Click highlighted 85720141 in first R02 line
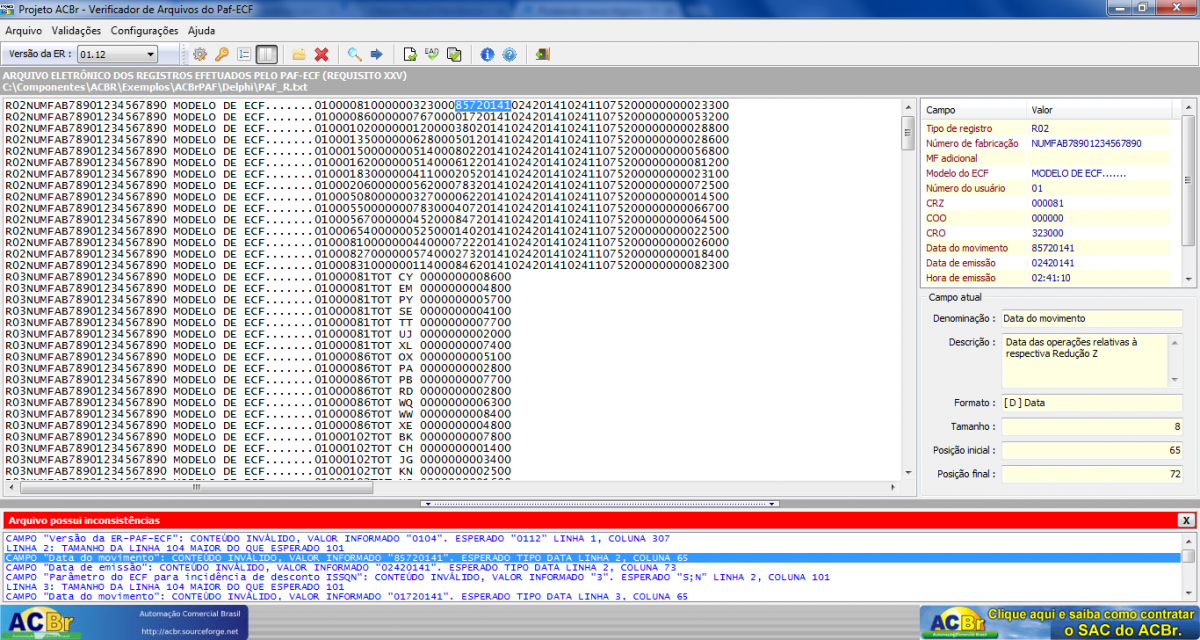The width and height of the screenshot is (1200, 640). pos(483,105)
